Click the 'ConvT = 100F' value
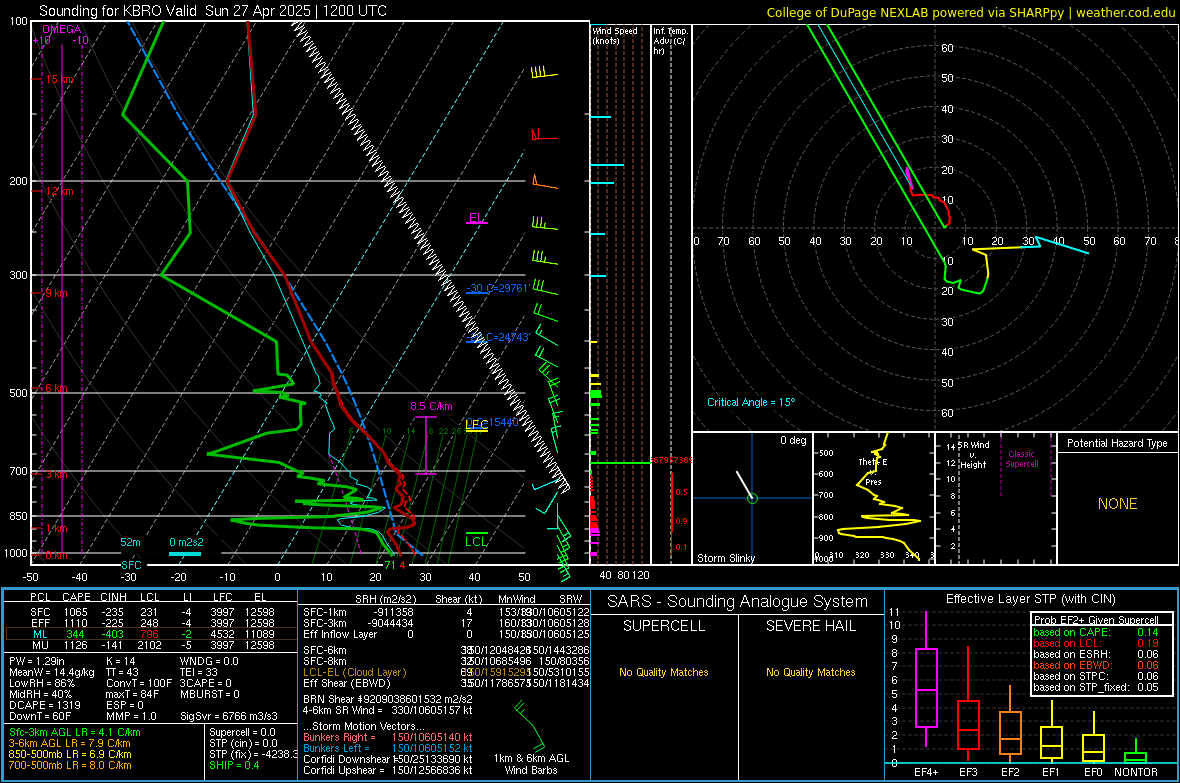Viewport: 1180px width, 783px height. (x=138, y=683)
